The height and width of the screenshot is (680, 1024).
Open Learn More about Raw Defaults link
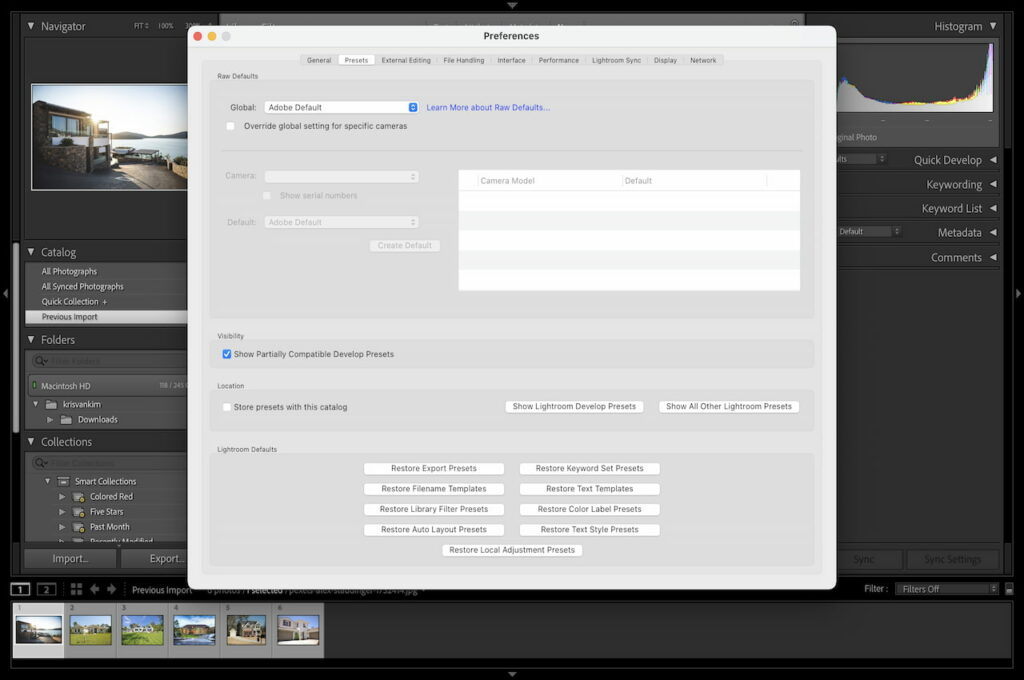[488, 107]
